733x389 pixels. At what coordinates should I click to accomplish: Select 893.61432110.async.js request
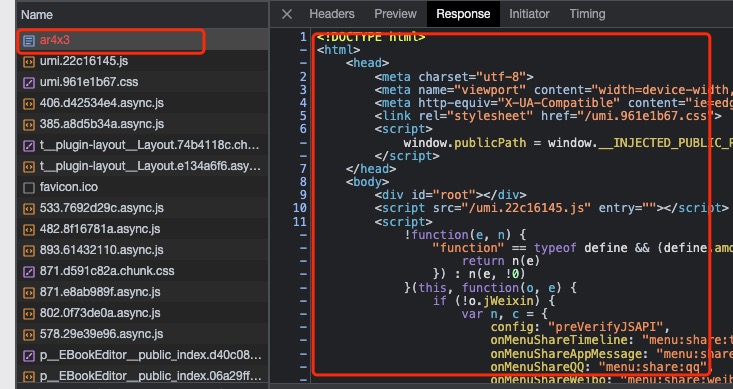(143, 251)
